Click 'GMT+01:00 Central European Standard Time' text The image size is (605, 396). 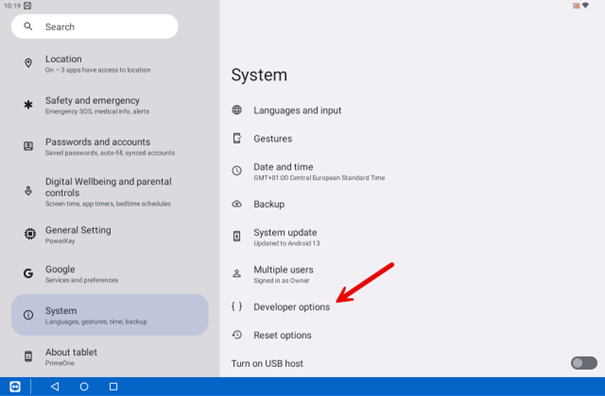(x=319, y=178)
